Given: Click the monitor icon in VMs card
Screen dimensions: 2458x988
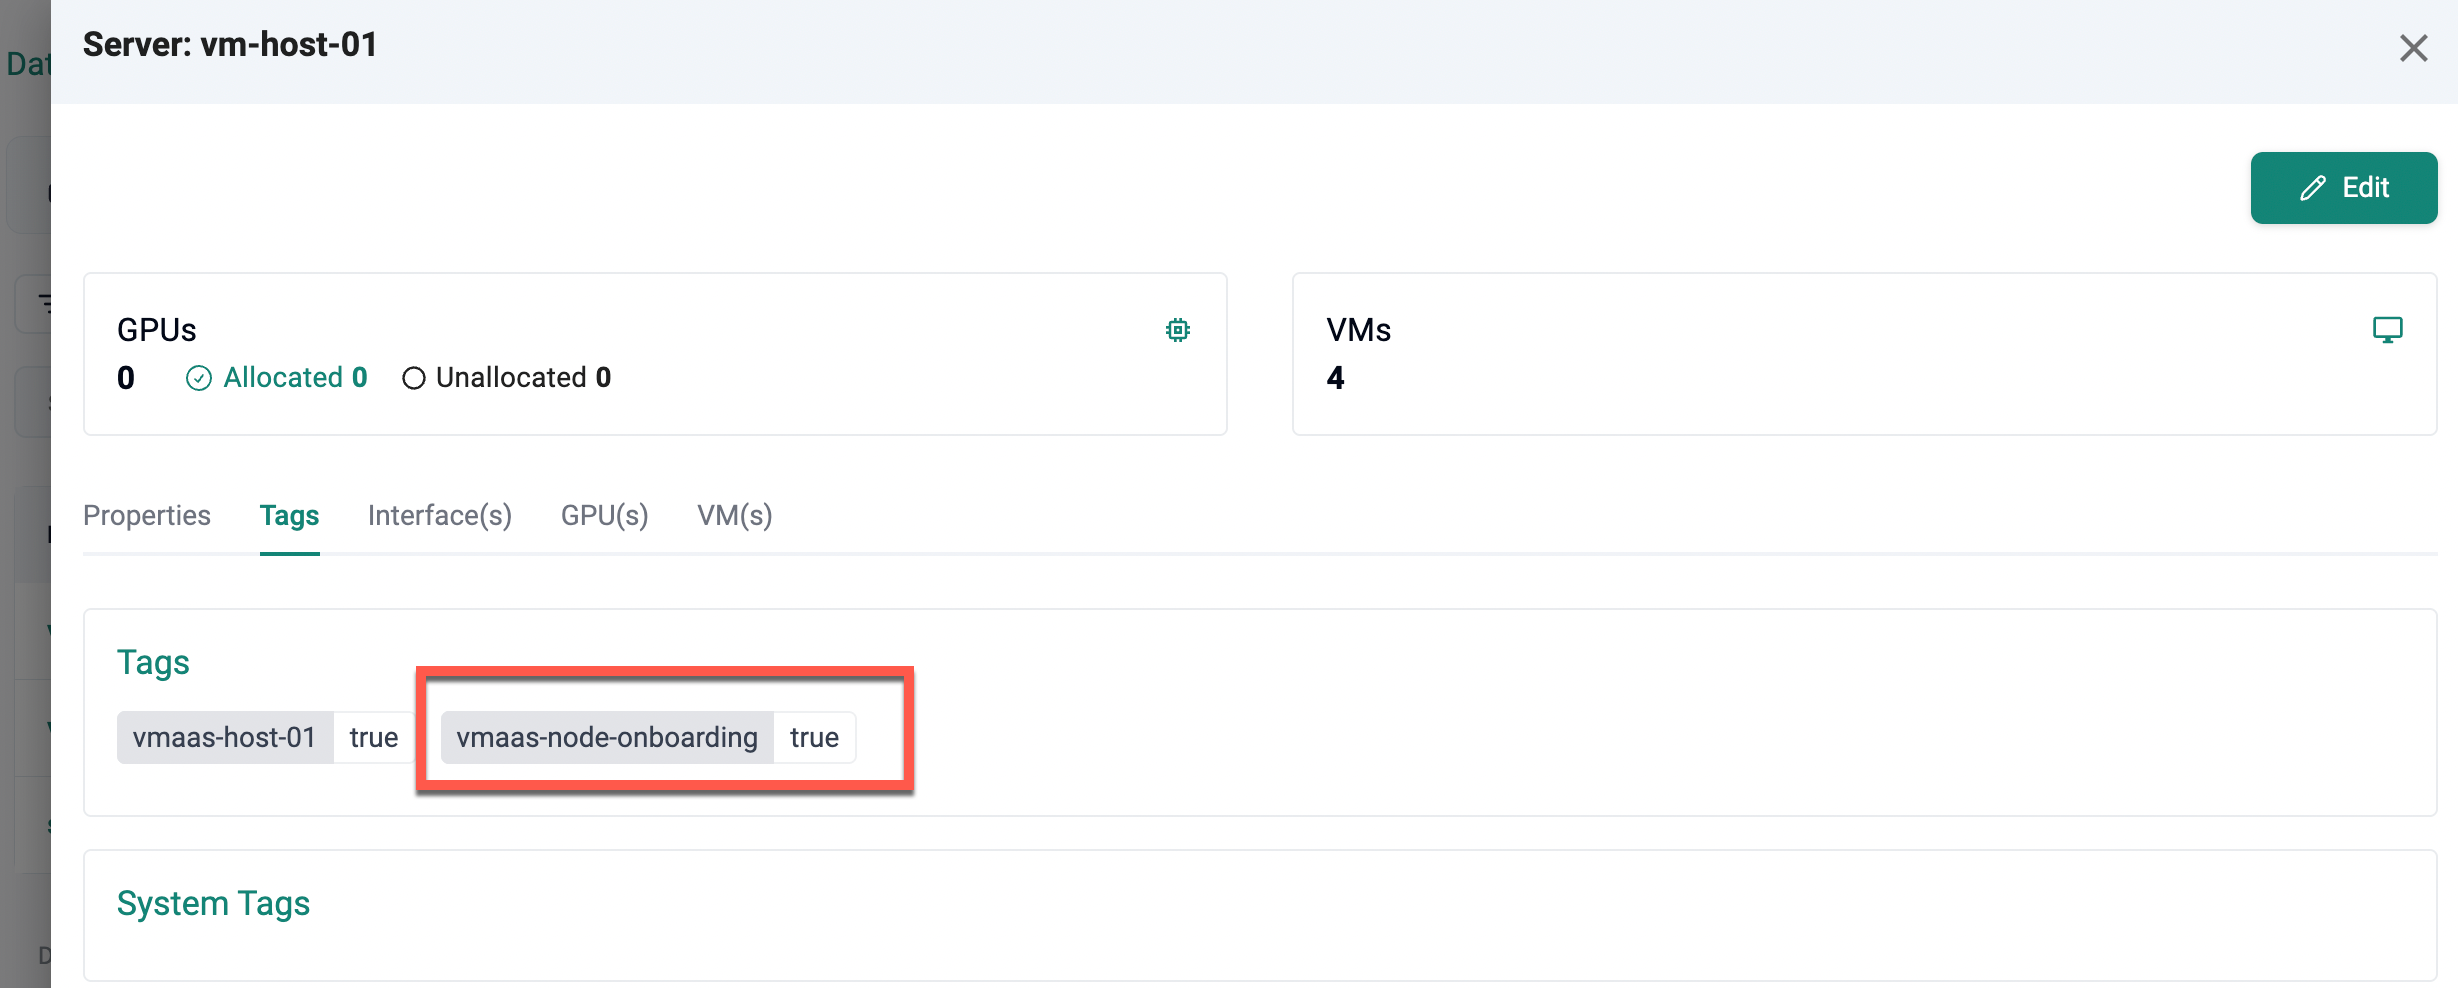Looking at the screenshot, I should click(2387, 330).
